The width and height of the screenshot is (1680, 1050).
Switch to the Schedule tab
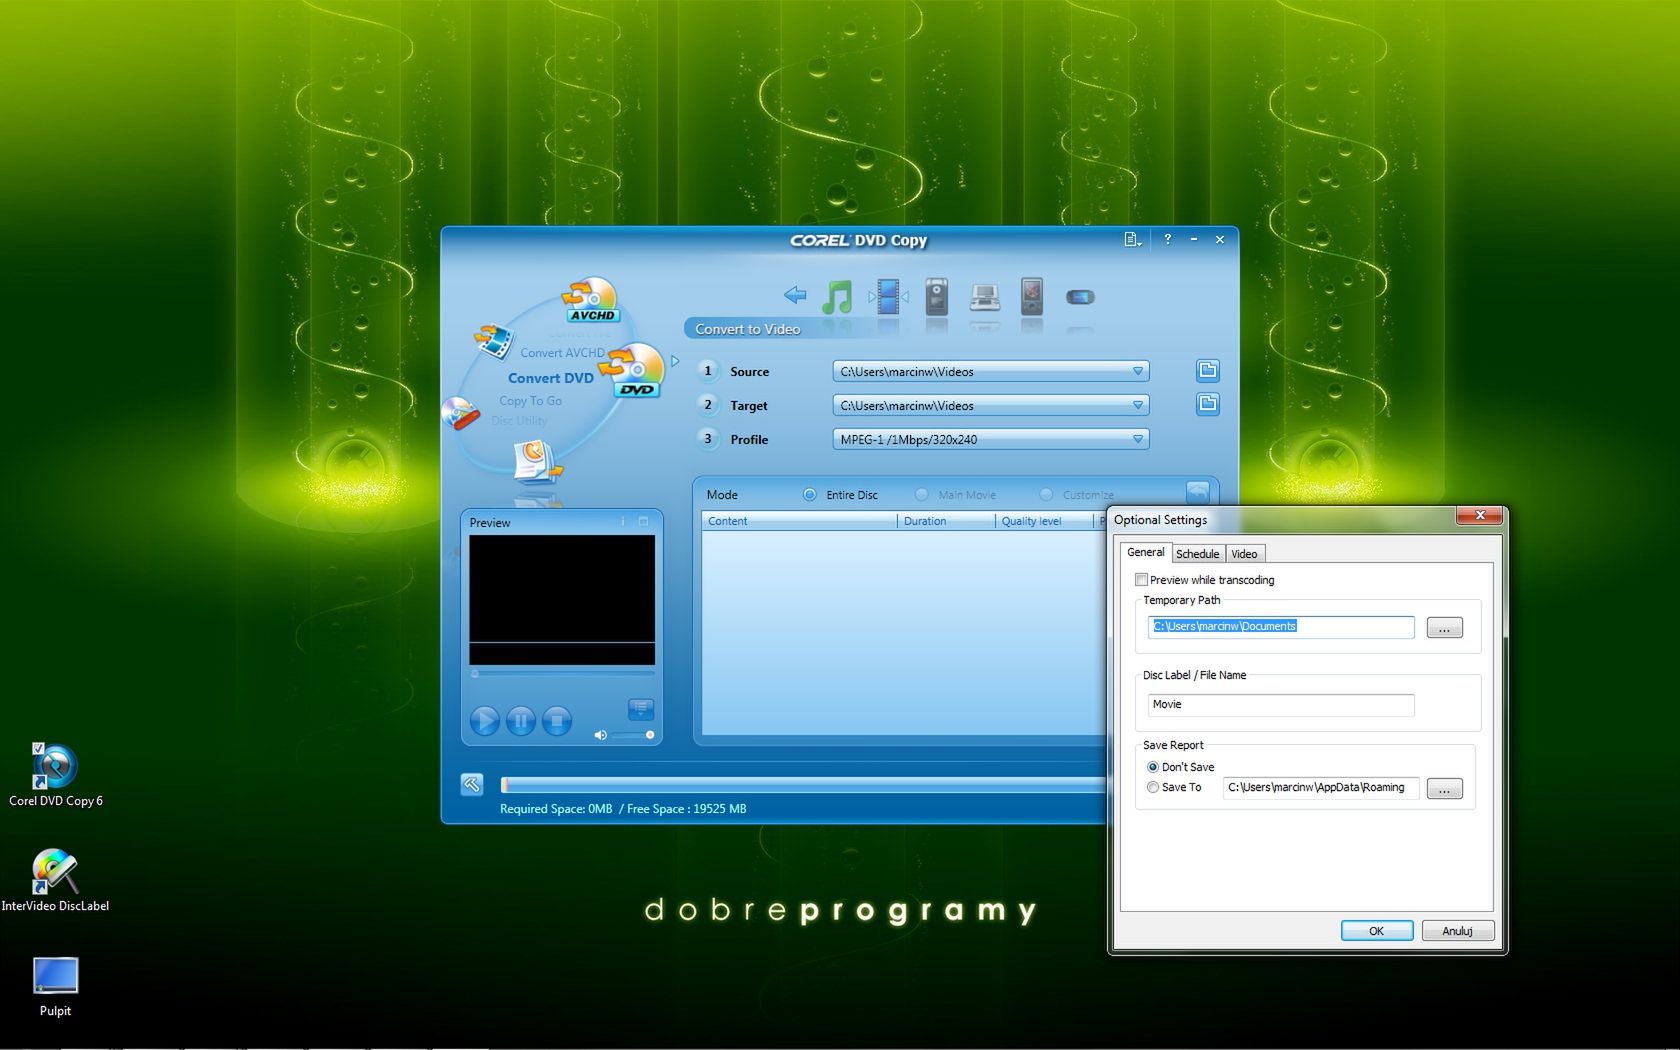1197,554
